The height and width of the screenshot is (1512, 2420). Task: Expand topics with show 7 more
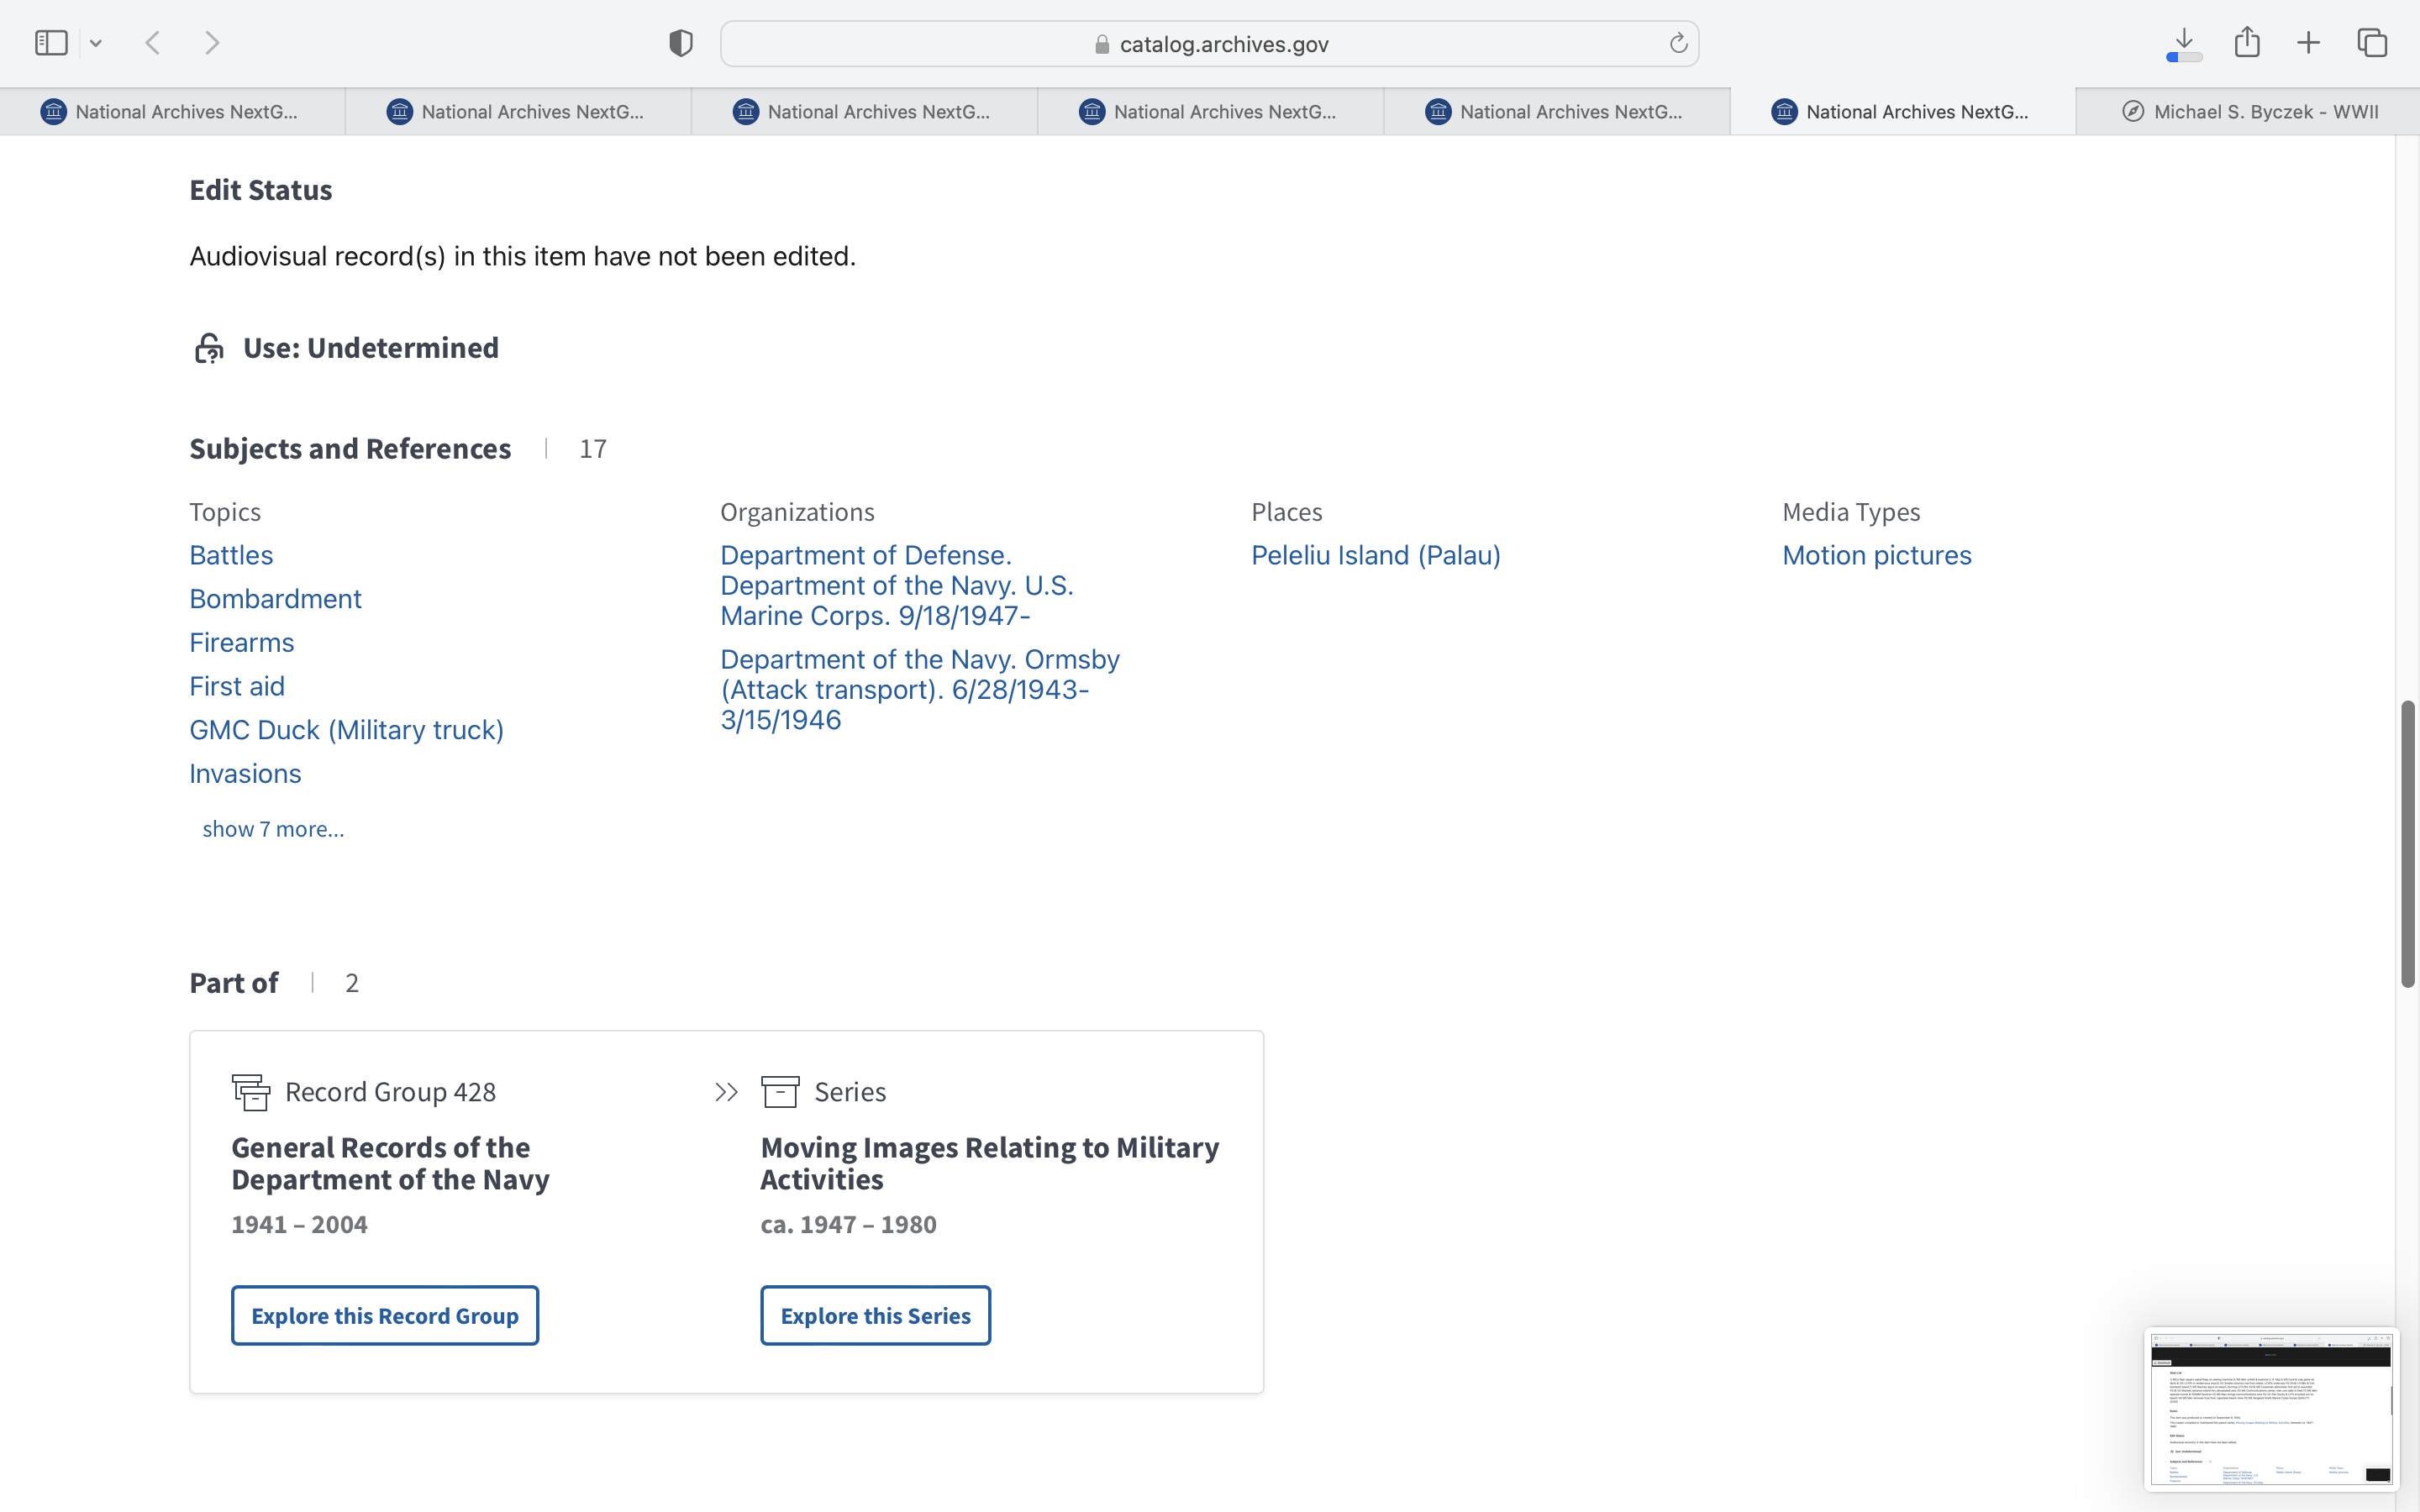point(273,829)
